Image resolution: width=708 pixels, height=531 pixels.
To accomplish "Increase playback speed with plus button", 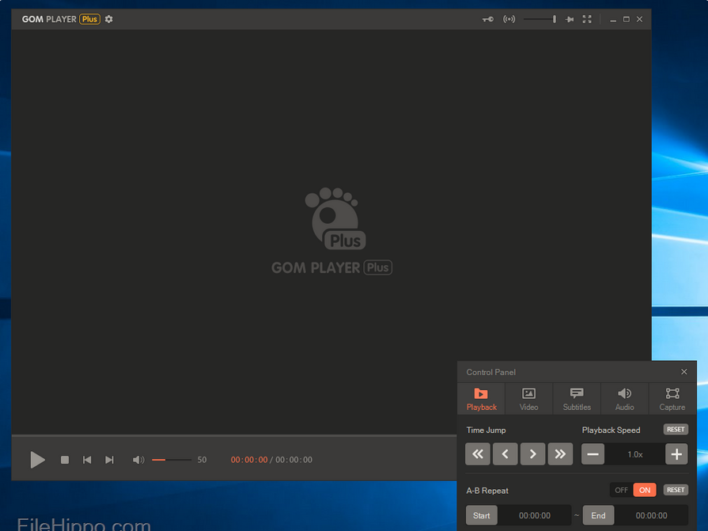I will (676, 454).
